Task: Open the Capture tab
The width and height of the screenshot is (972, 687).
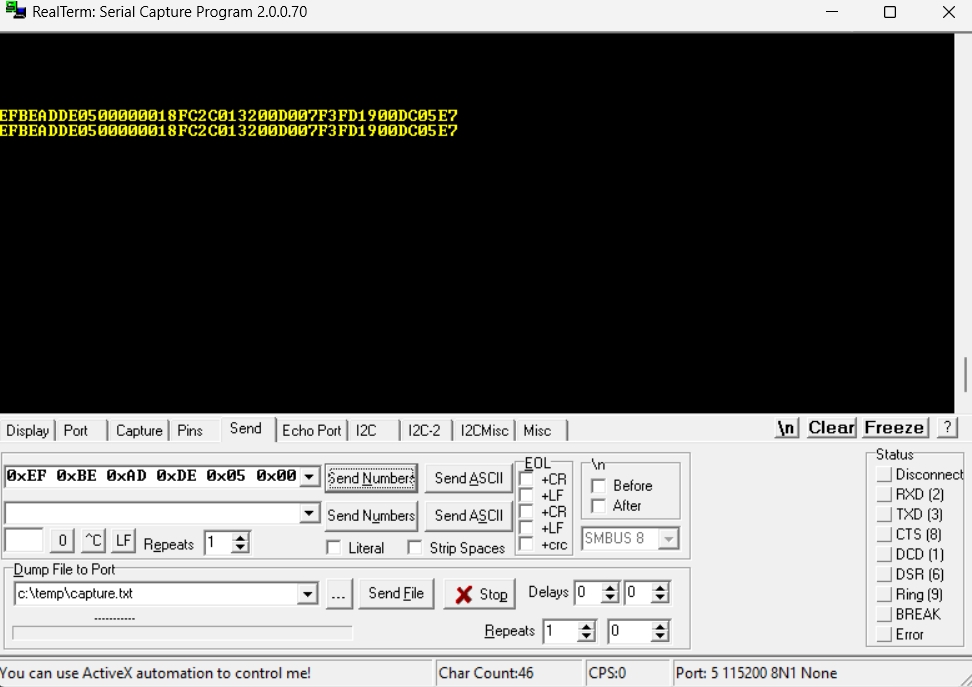Action: click(138, 430)
